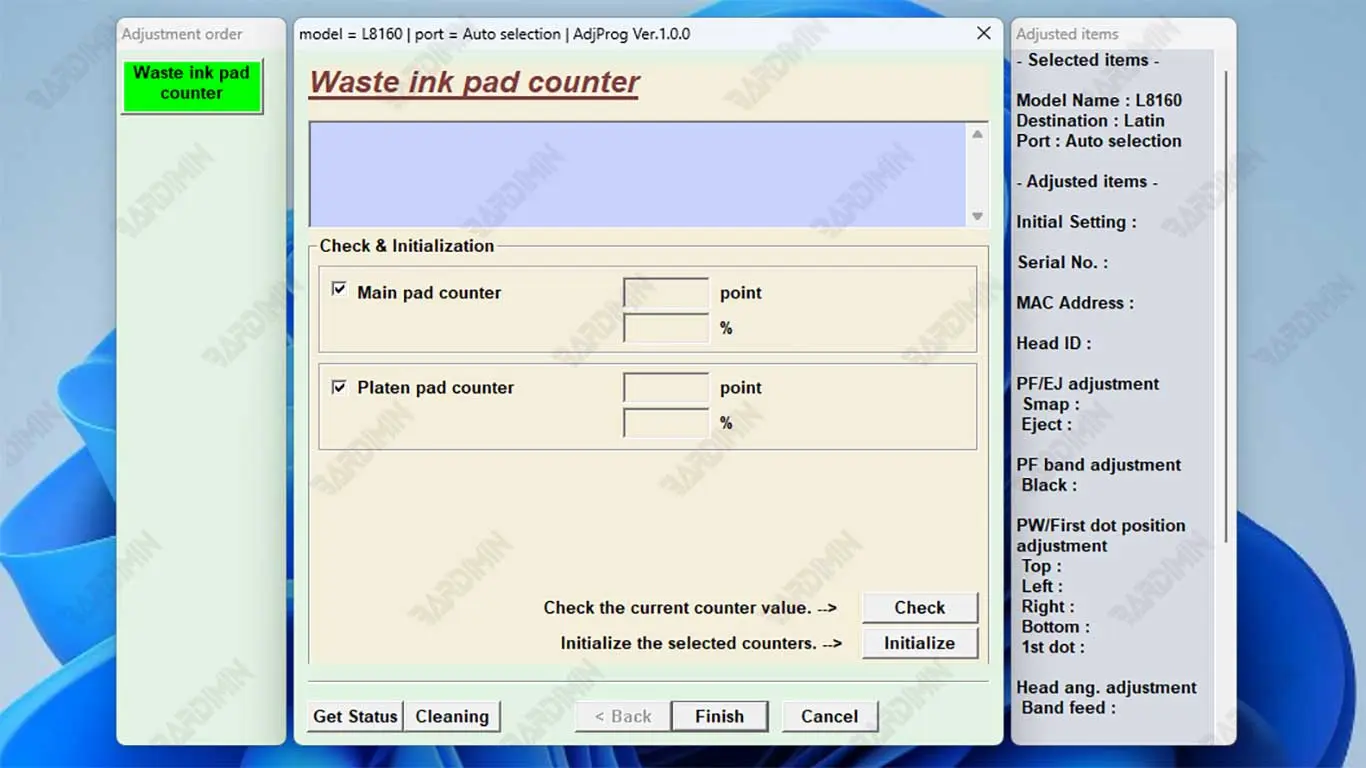Select Waste ink pad counter in Adjustment order

pyautogui.click(x=191, y=85)
